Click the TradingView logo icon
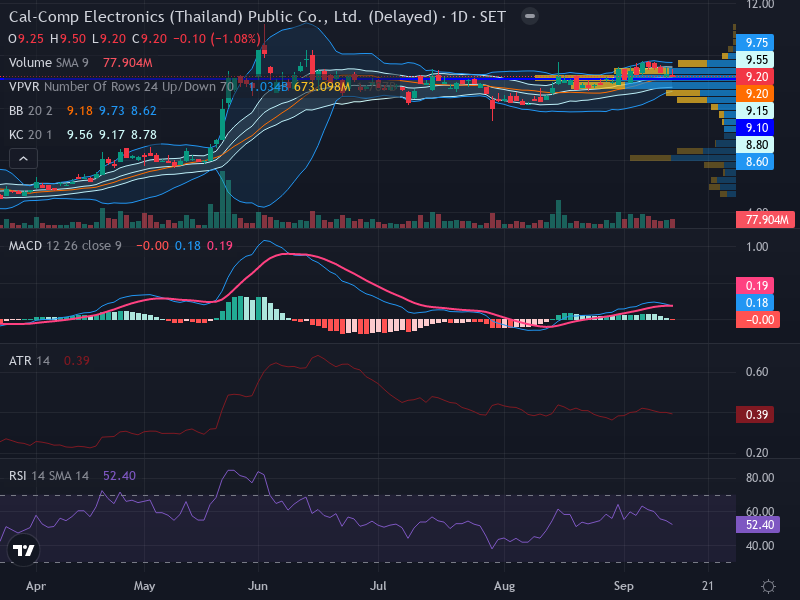Image resolution: width=800 pixels, height=600 pixels. click(23, 550)
